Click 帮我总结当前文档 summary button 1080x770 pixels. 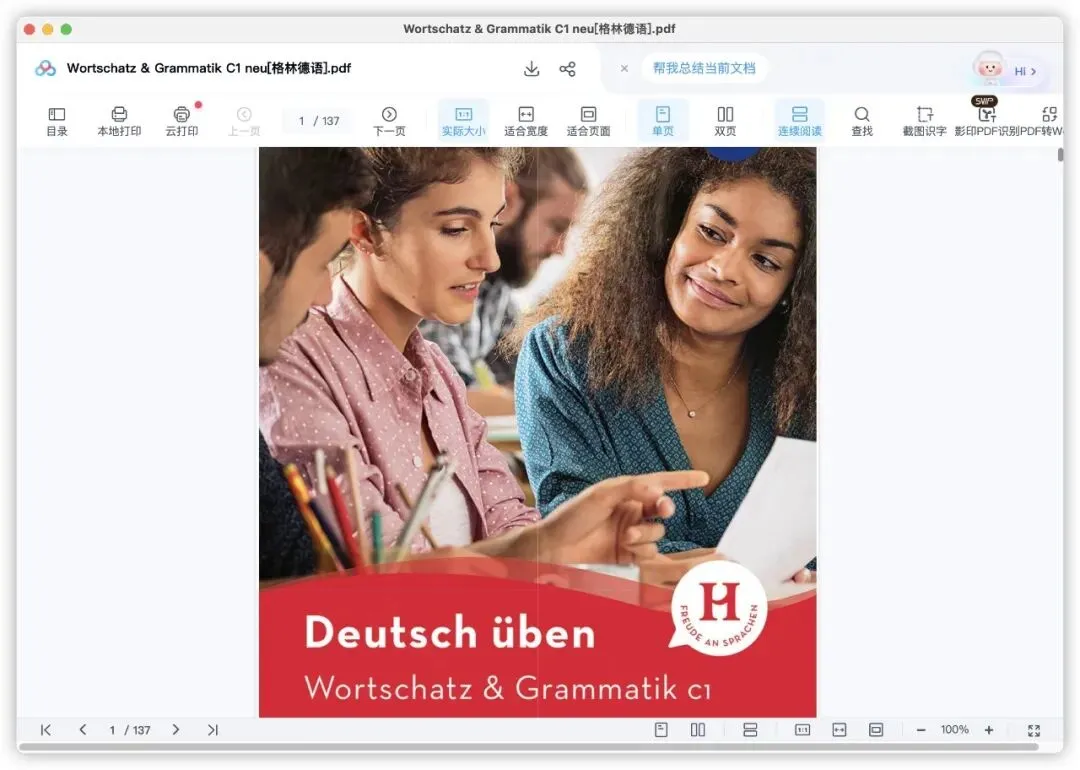704,68
